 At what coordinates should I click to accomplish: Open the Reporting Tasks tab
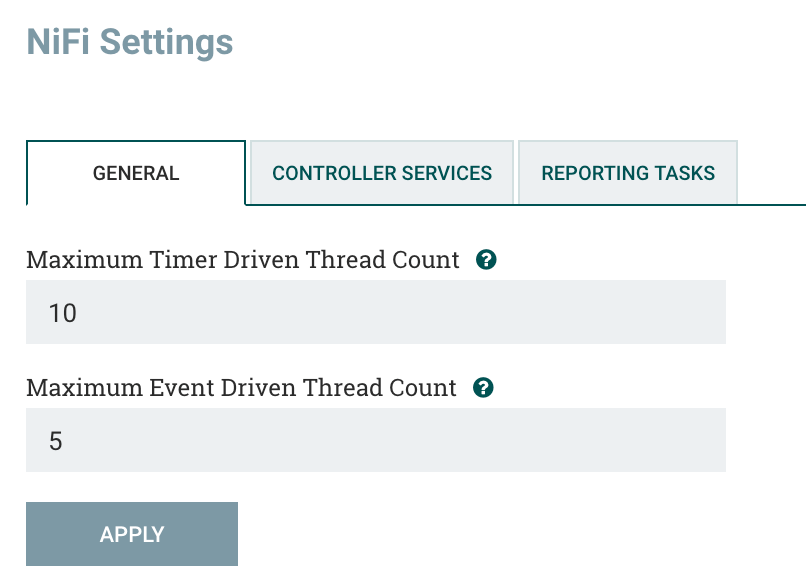(x=628, y=173)
